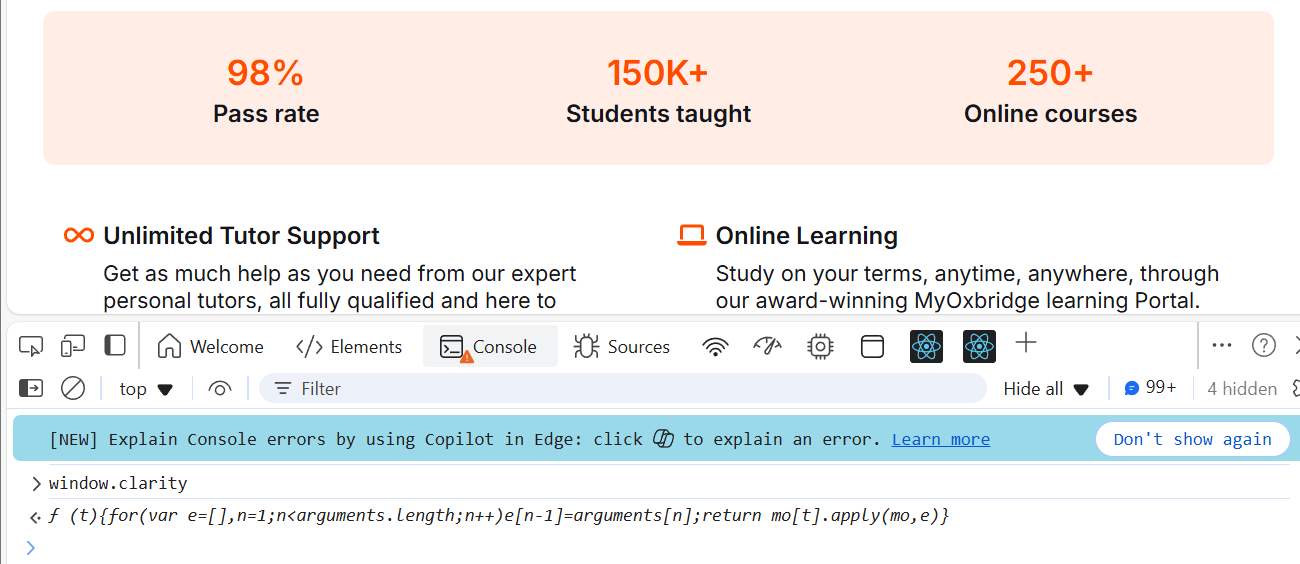Click the Don't show again button
This screenshot has width=1300, height=564.
(1192, 439)
